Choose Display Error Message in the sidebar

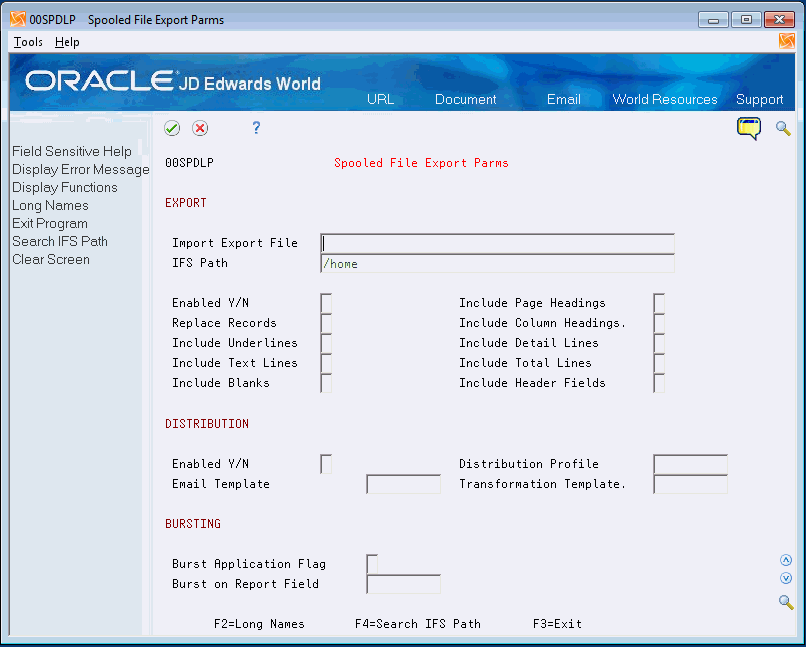click(81, 169)
